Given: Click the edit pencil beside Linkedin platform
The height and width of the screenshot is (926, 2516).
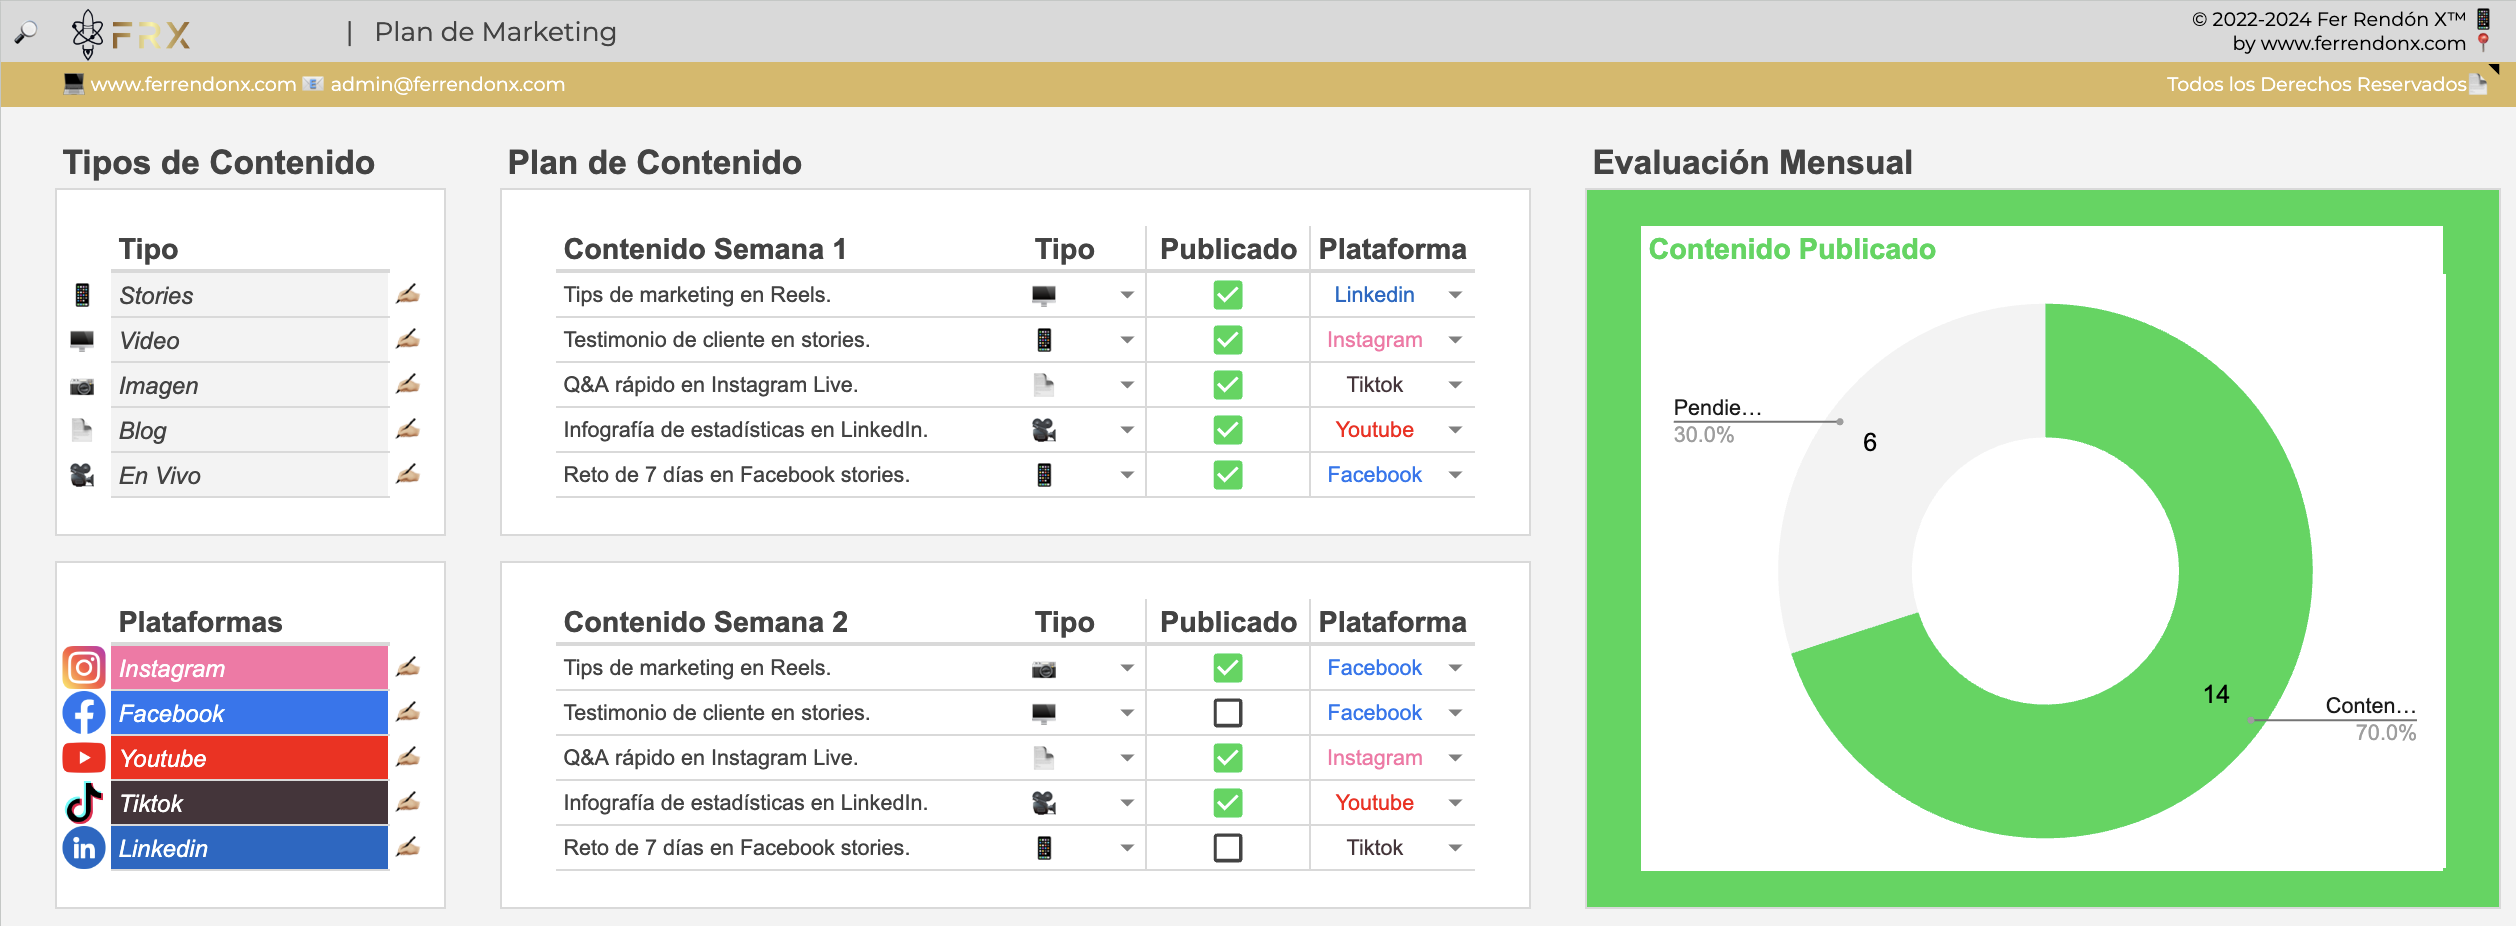Looking at the screenshot, I should (x=407, y=847).
